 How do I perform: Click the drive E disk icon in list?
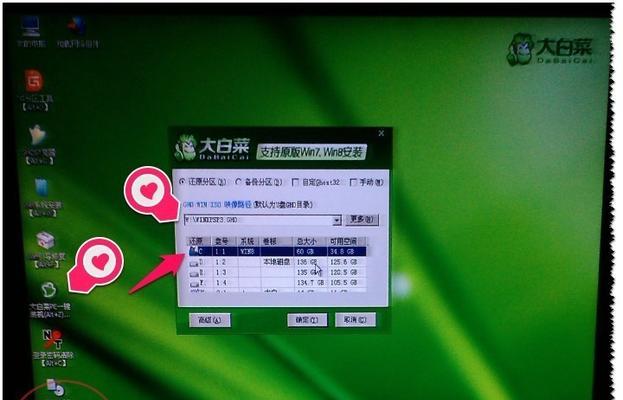(194, 273)
